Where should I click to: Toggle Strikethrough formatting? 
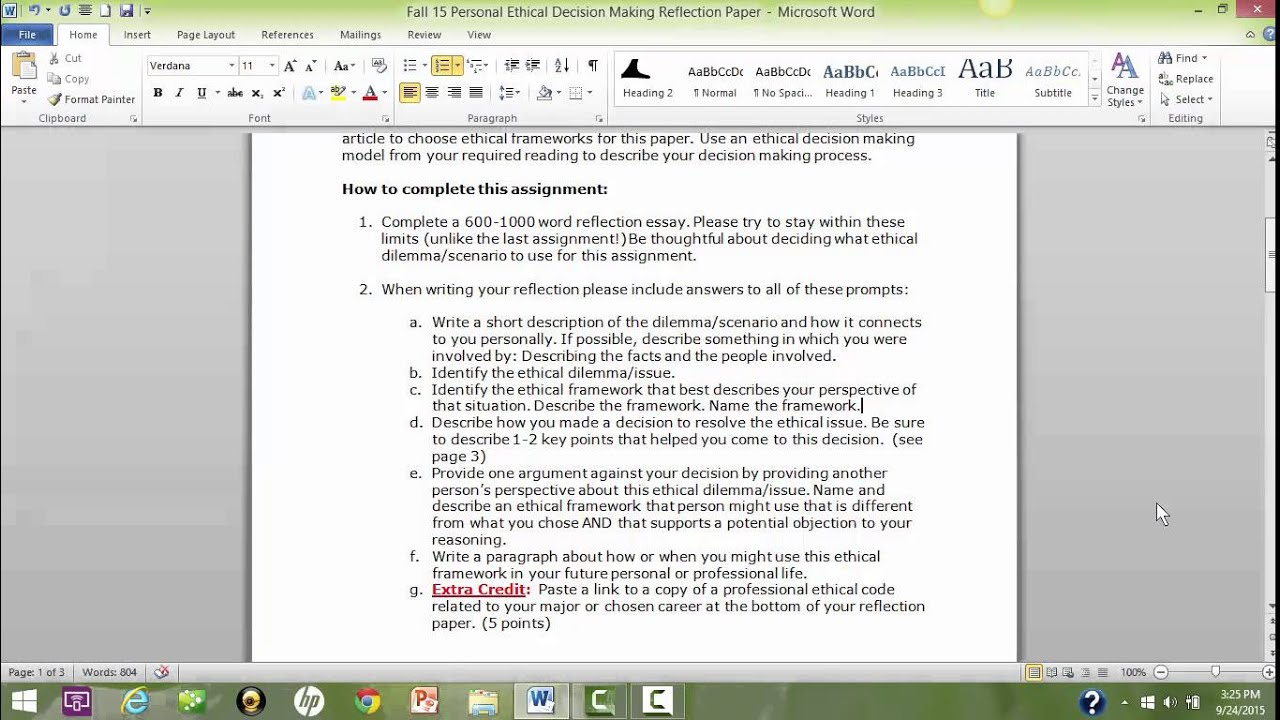[x=235, y=93]
